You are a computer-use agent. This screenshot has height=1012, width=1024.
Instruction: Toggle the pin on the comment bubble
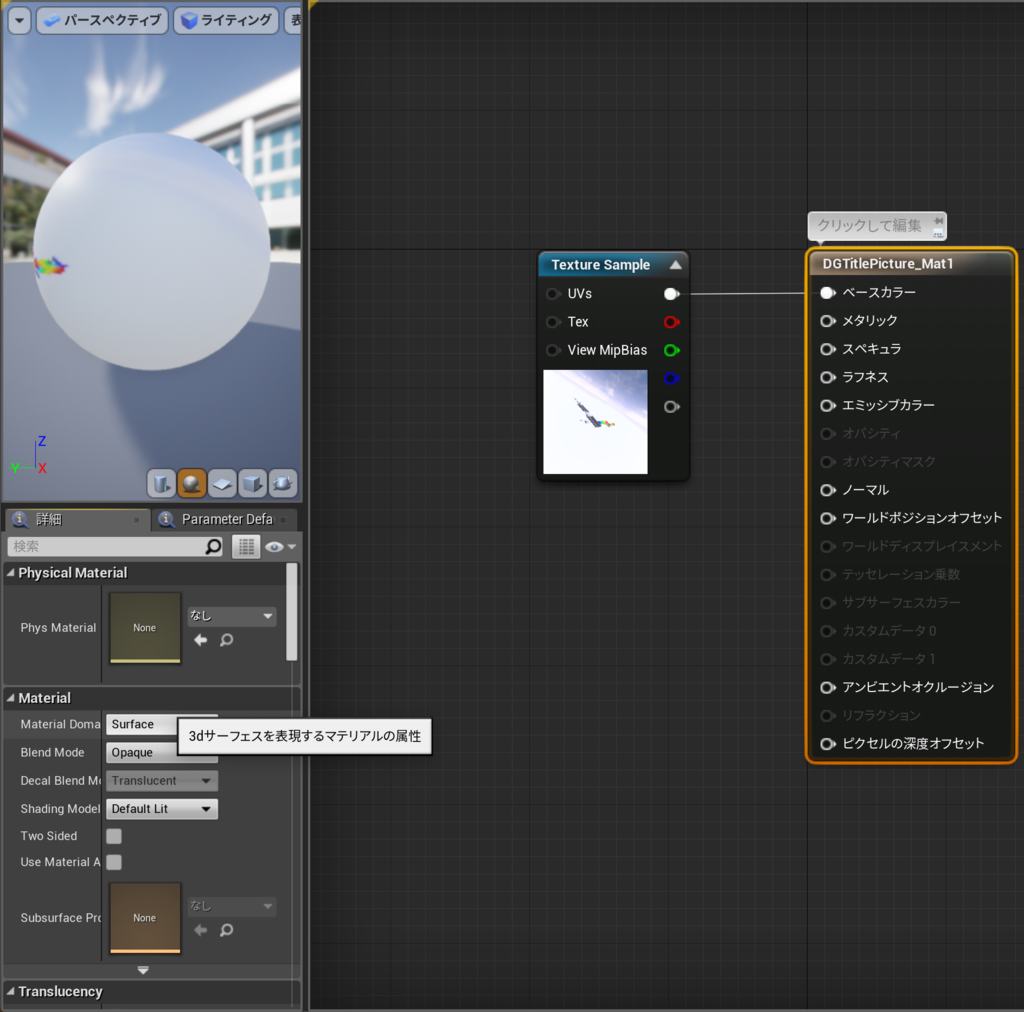(938, 221)
